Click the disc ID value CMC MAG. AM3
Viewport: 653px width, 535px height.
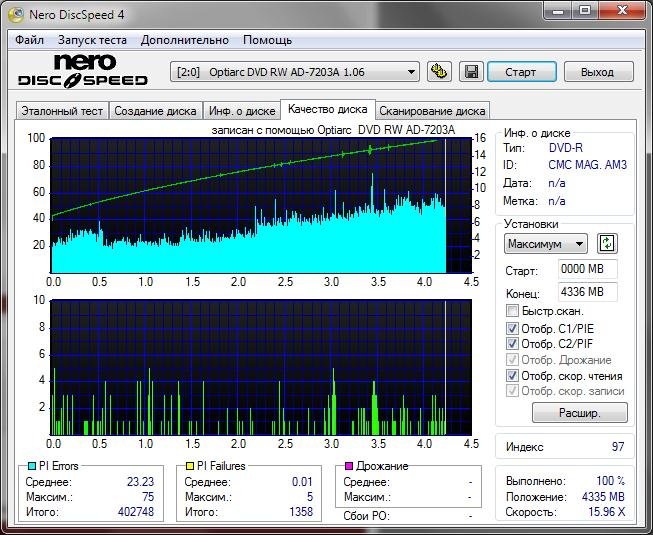coord(587,165)
